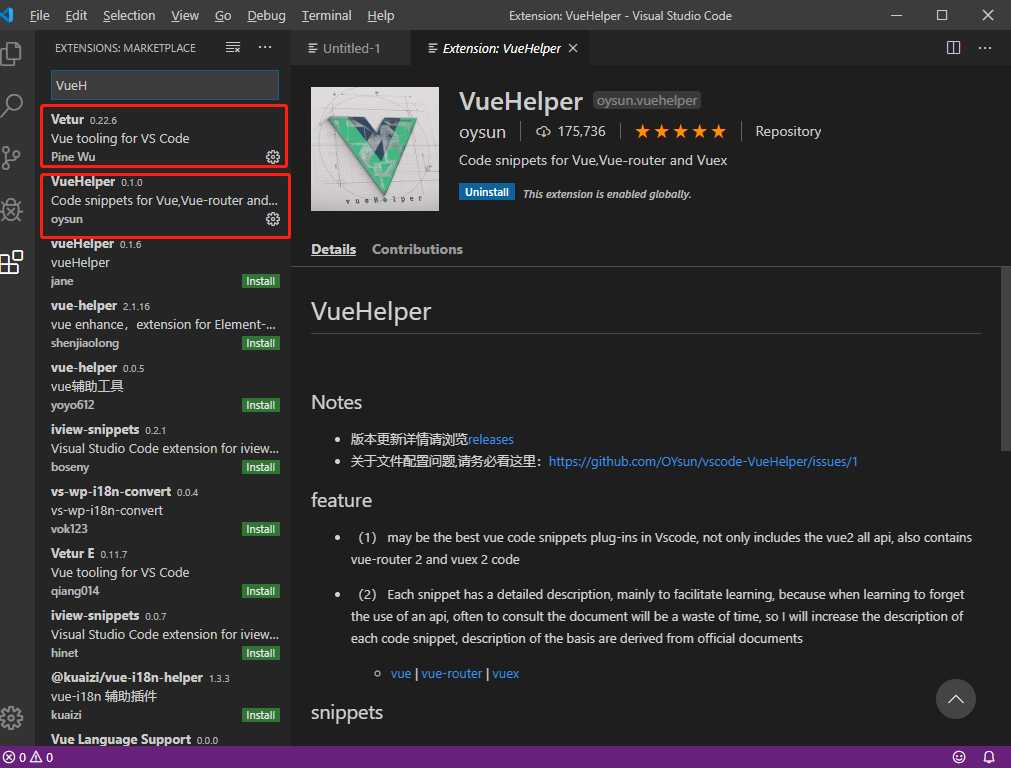The height and width of the screenshot is (768, 1011).
Task: Open the vue documentation link
Action: pos(400,674)
